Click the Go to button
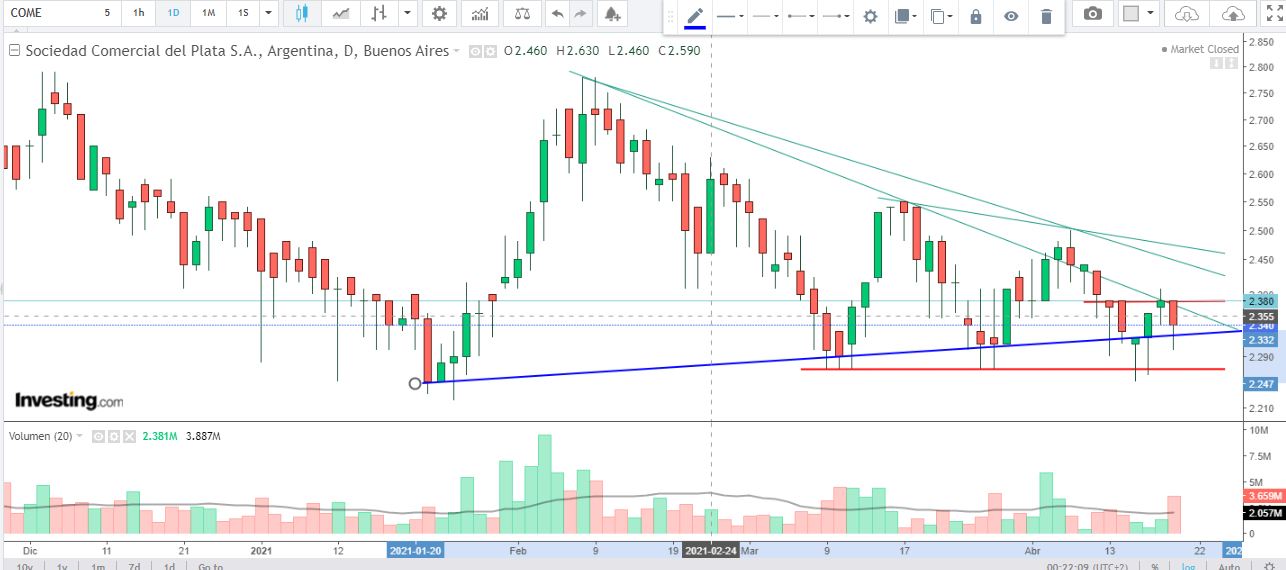This screenshot has height=570, width=1286. tap(210, 566)
